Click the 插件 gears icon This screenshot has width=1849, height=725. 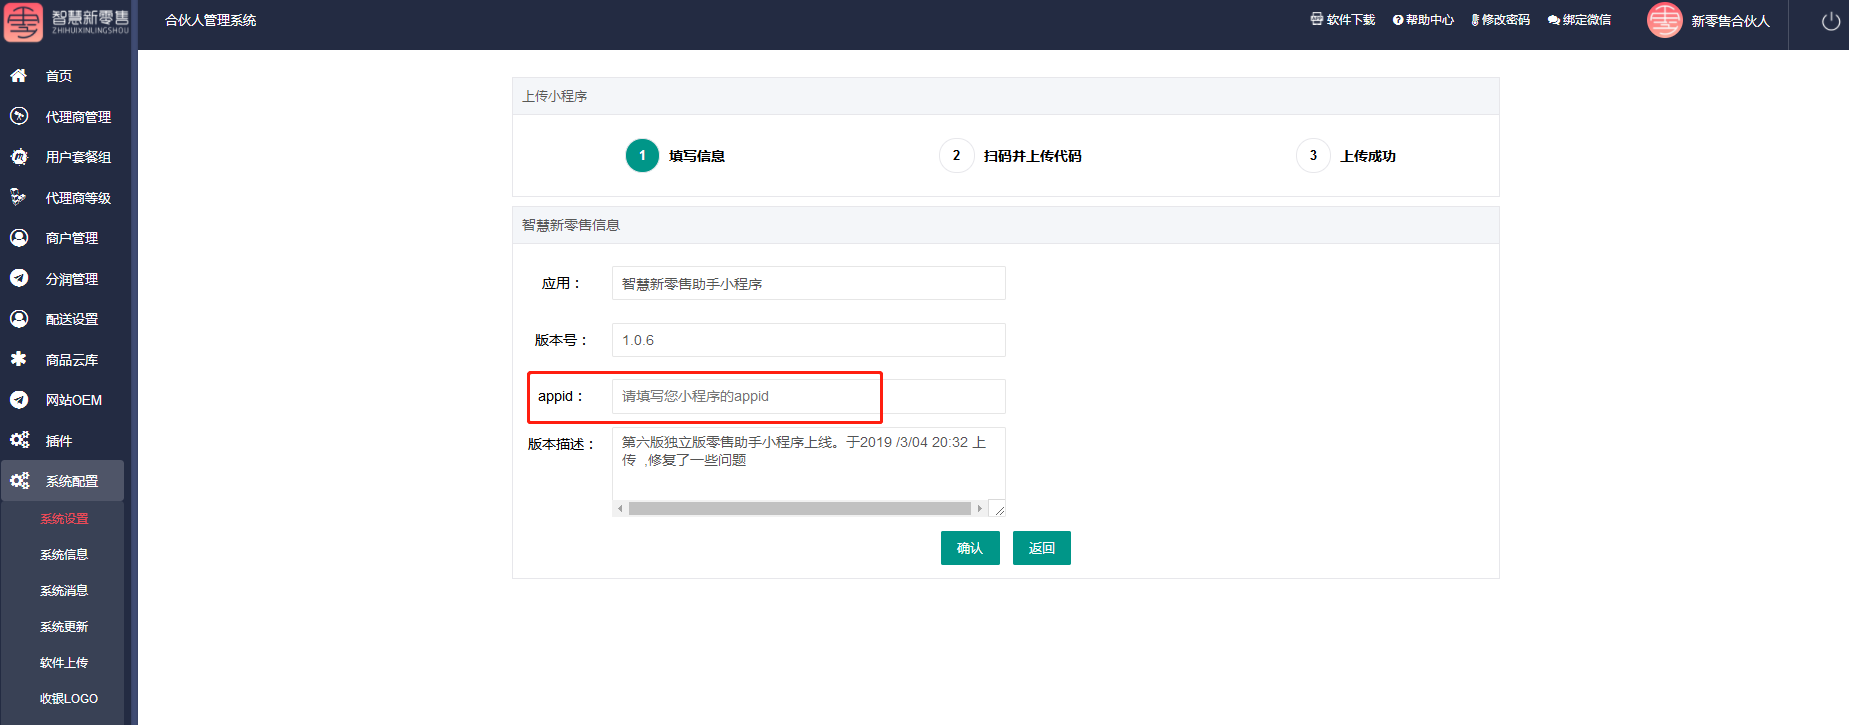click(19, 439)
